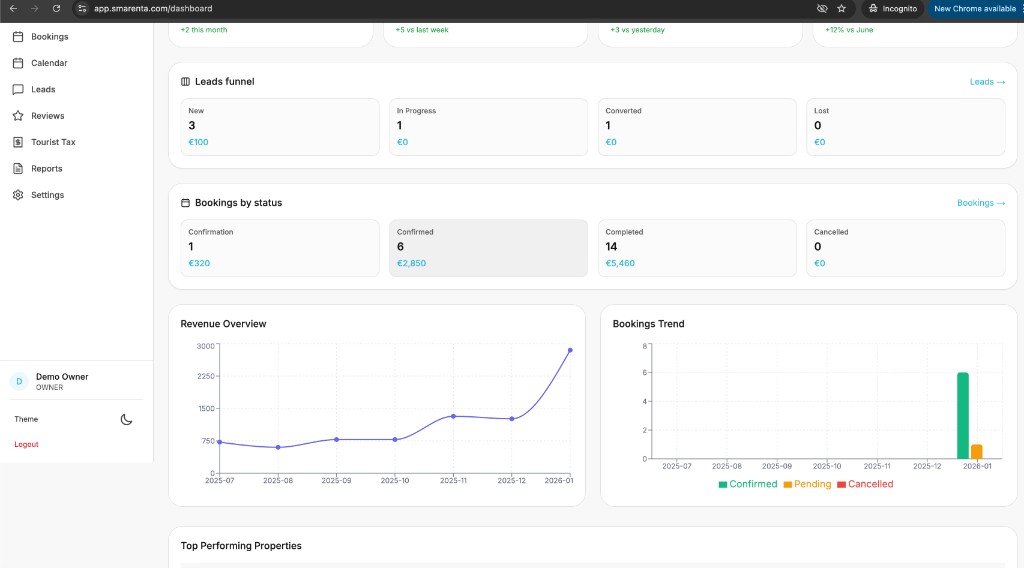Click the Bookings calendar icon in sidebar
1024x568 pixels.
point(18,37)
